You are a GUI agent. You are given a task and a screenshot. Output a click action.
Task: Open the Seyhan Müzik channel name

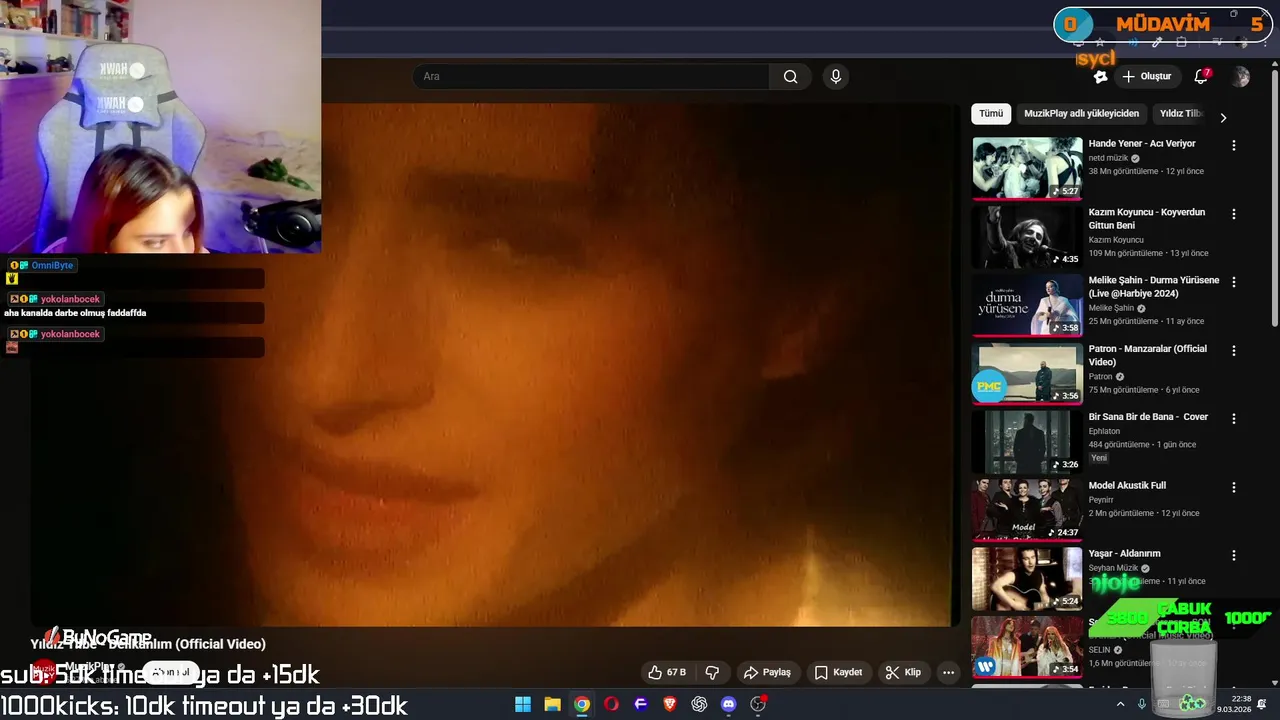tap(1114, 568)
